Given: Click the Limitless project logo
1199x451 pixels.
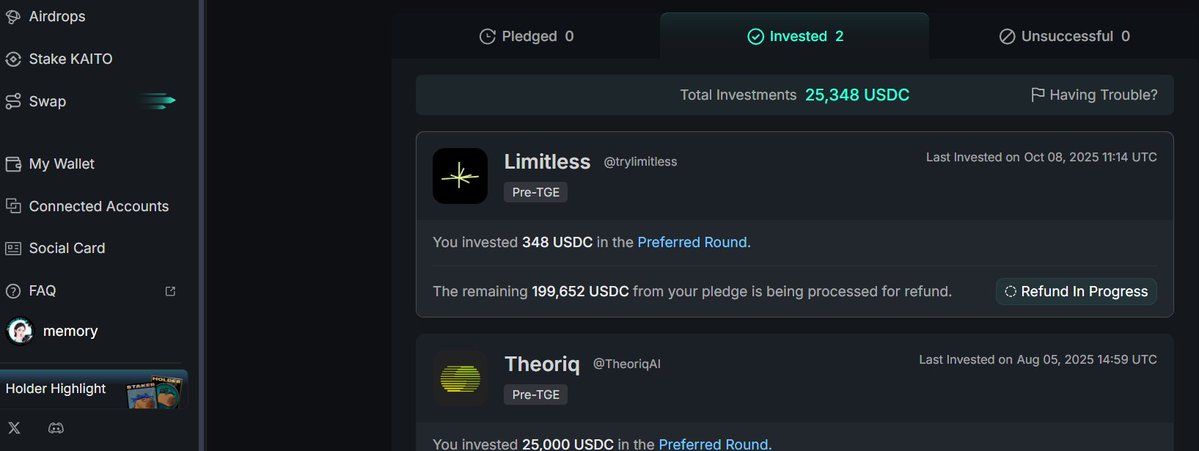Looking at the screenshot, I should 460,176.
